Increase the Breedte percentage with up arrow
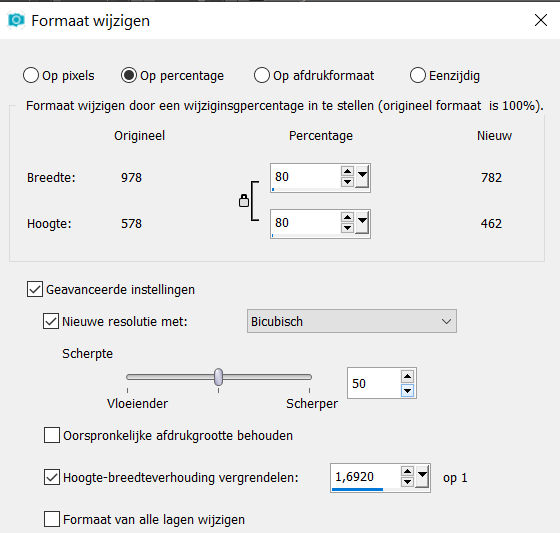This screenshot has width=560, height=533. click(x=347, y=171)
